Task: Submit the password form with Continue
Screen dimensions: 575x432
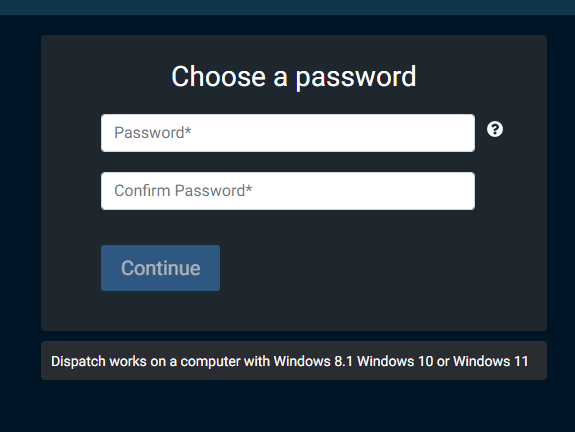Action: [x=160, y=268]
